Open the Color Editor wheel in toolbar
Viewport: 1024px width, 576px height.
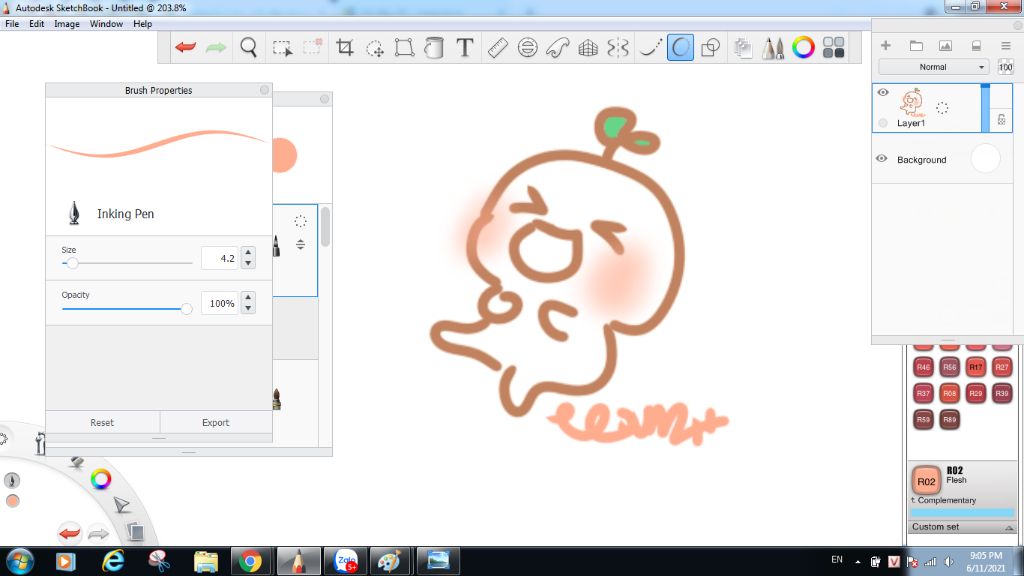point(803,47)
